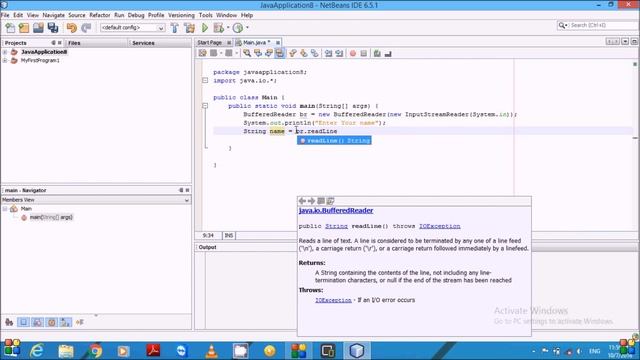Open the File menu
The image size is (640, 360).
coord(5,15)
